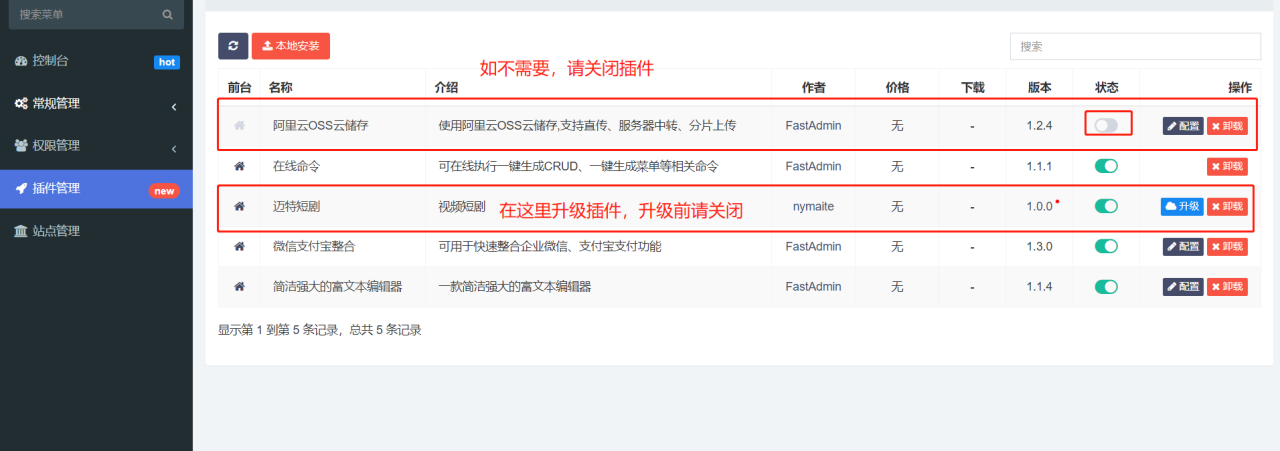This screenshot has height=451, width=1280.
Task: Click 卸载 for the 在线命令 plugin
Action: [x=1227, y=166]
